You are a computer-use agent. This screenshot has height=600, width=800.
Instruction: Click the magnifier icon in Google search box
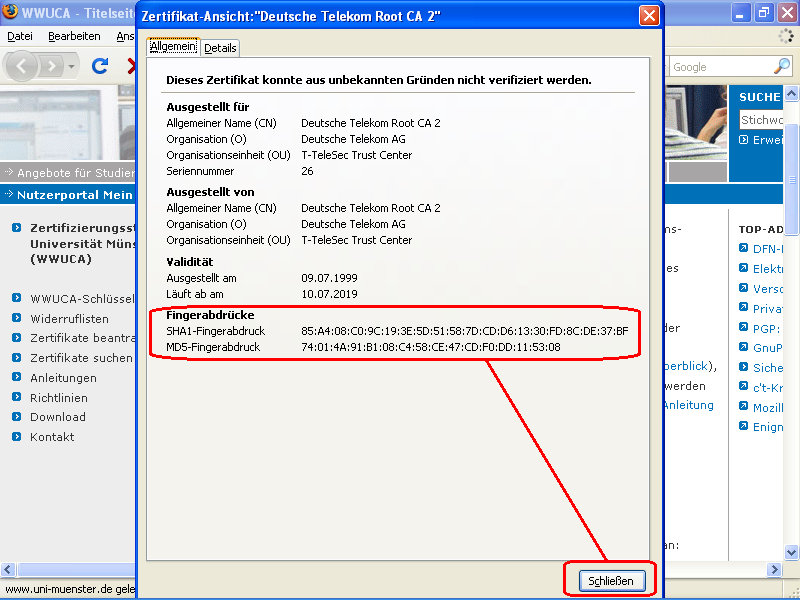pyautogui.click(x=782, y=67)
